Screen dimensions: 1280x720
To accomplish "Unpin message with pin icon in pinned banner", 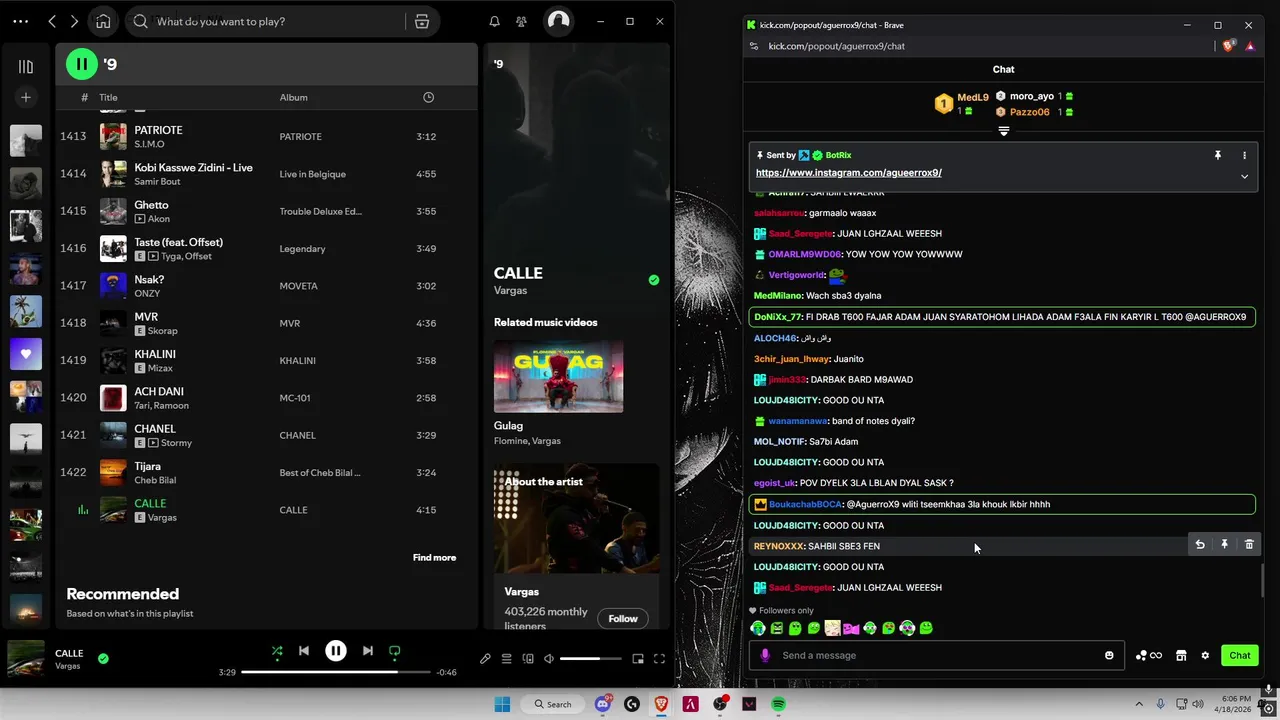I will coord(1217,155).
